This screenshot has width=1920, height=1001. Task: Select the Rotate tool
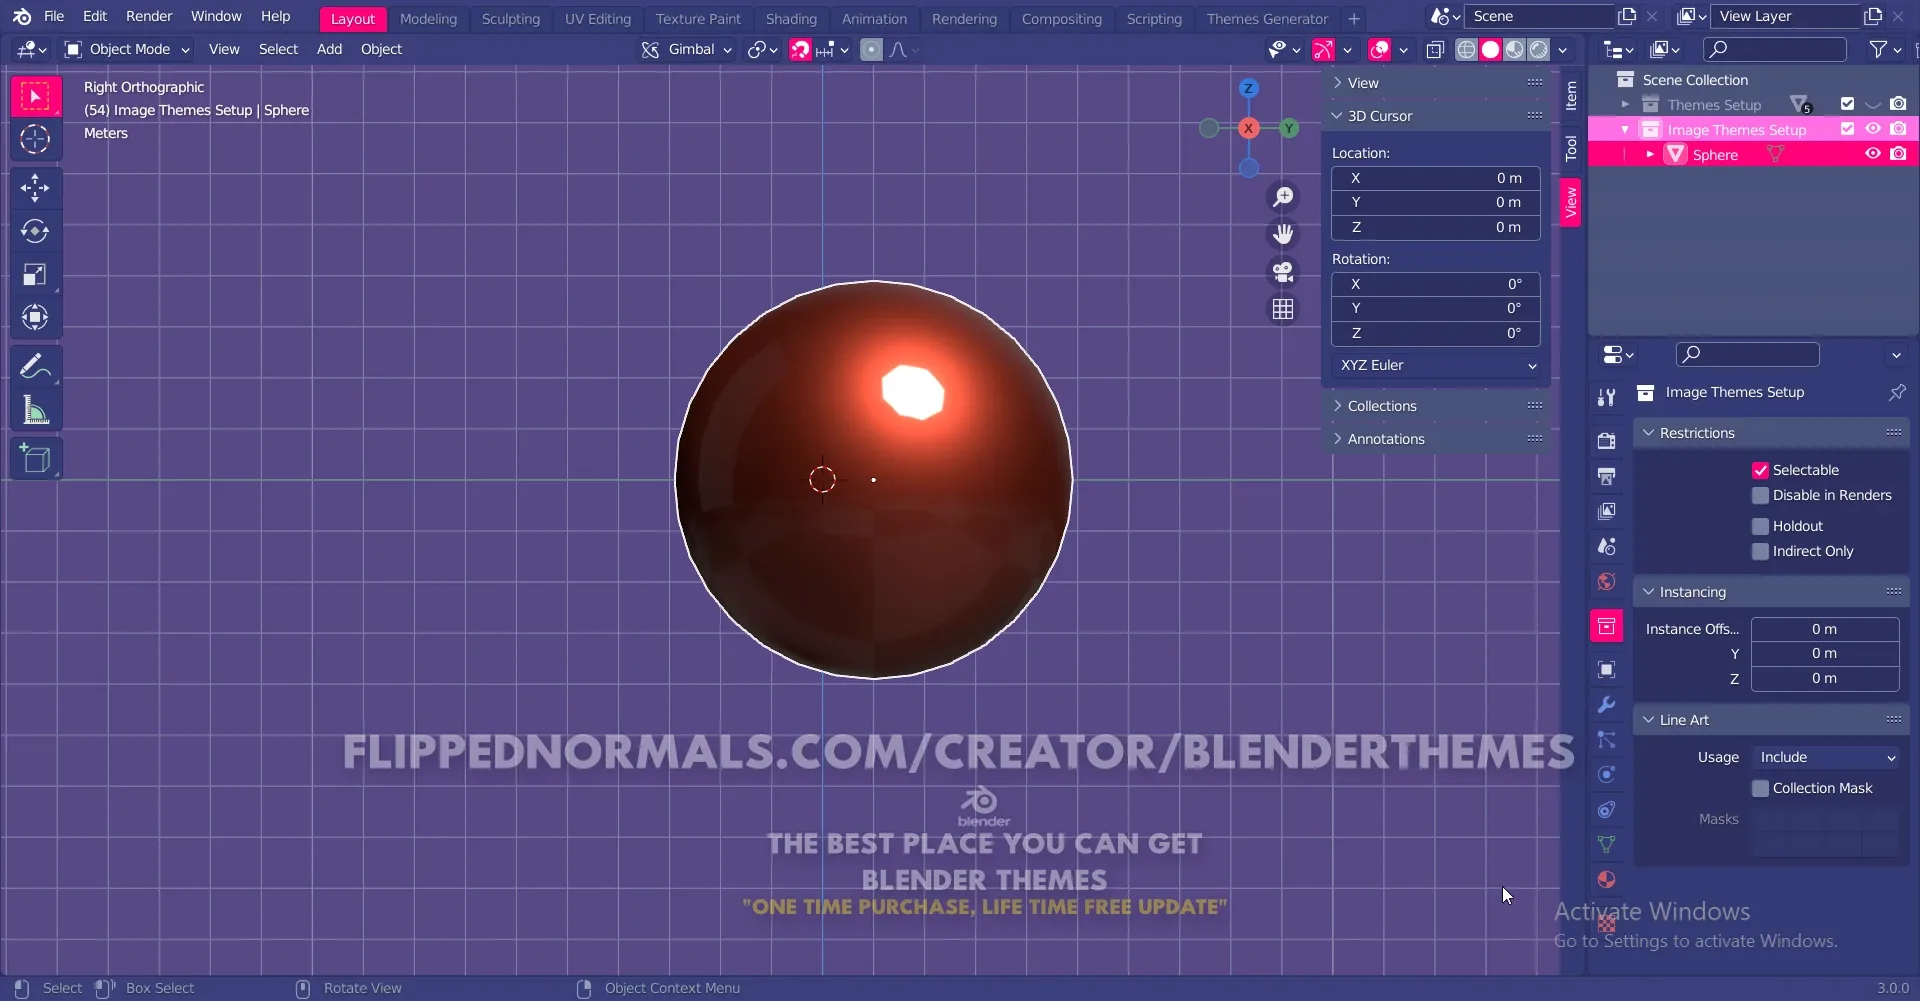(35, 231)
